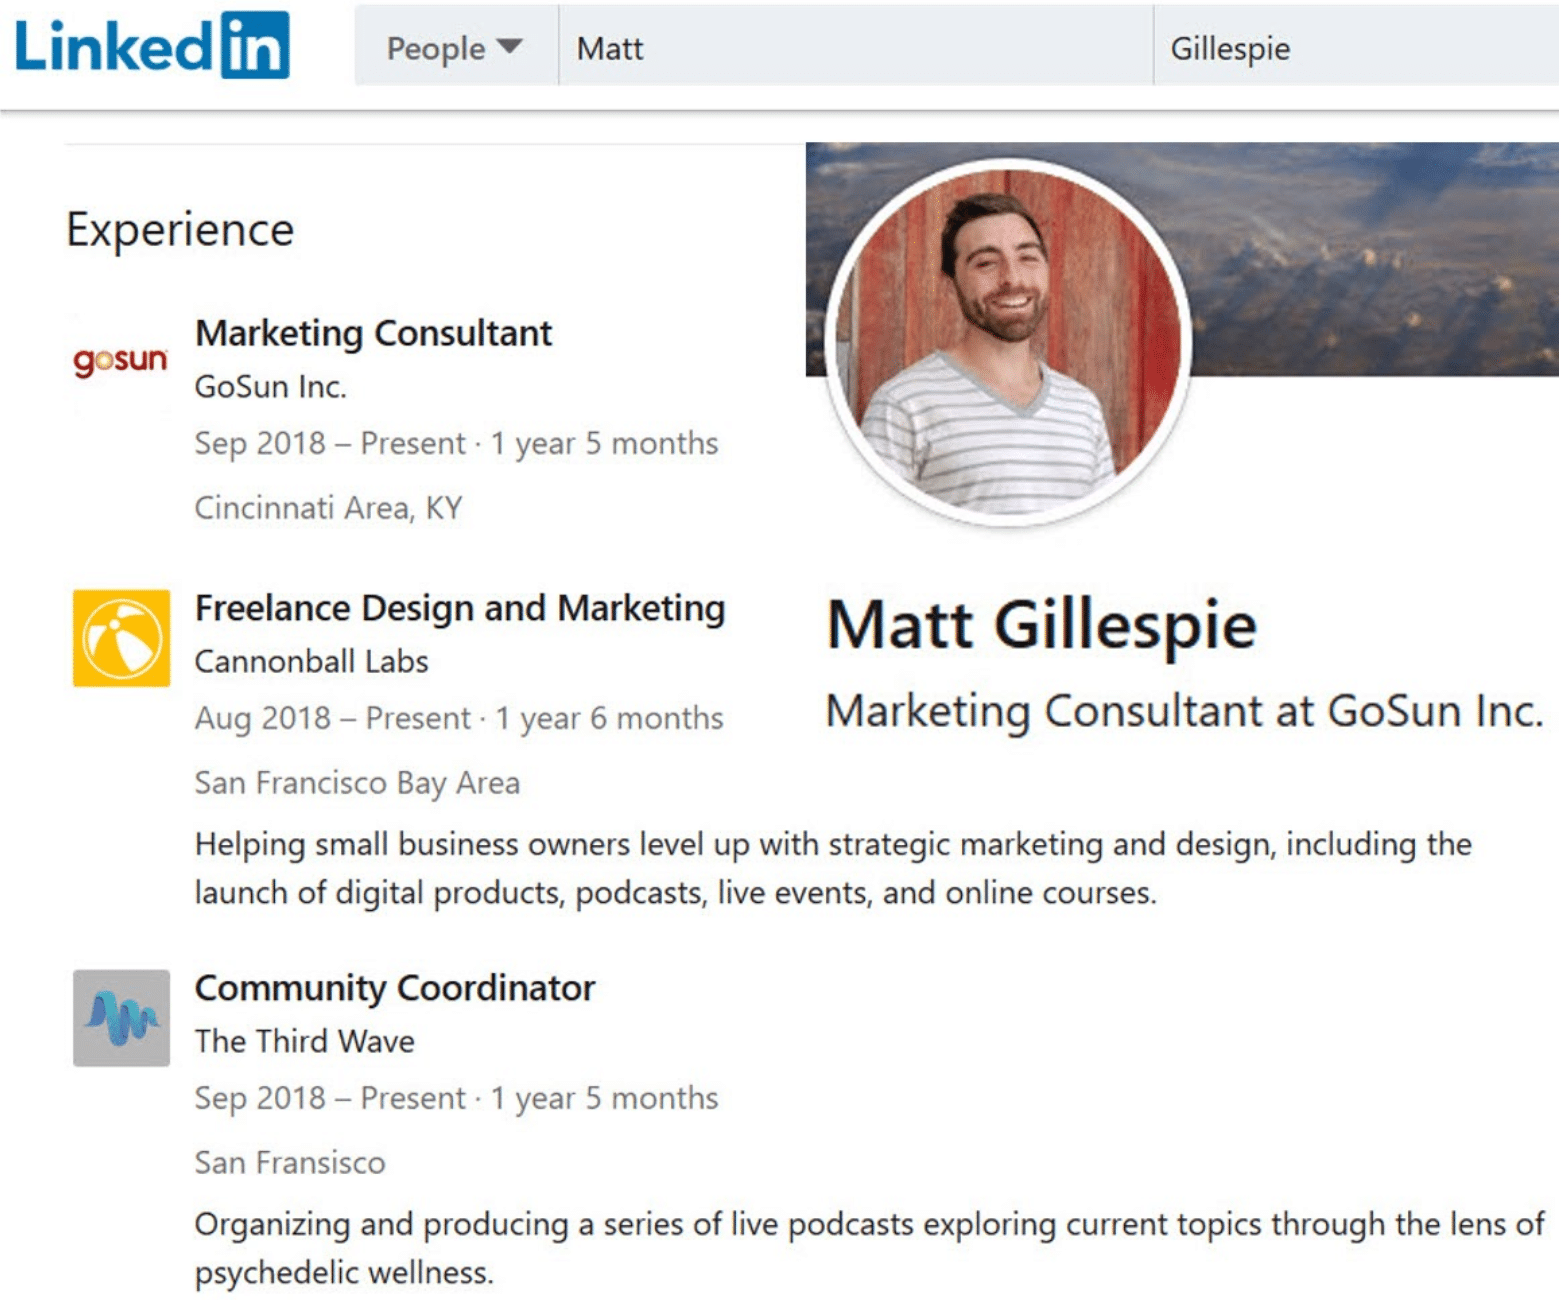Open the Cannonball Labs beach ball logo
Image resolution: width=1564 pixels, height=1300 pixels.
click(x=121, y=638)
